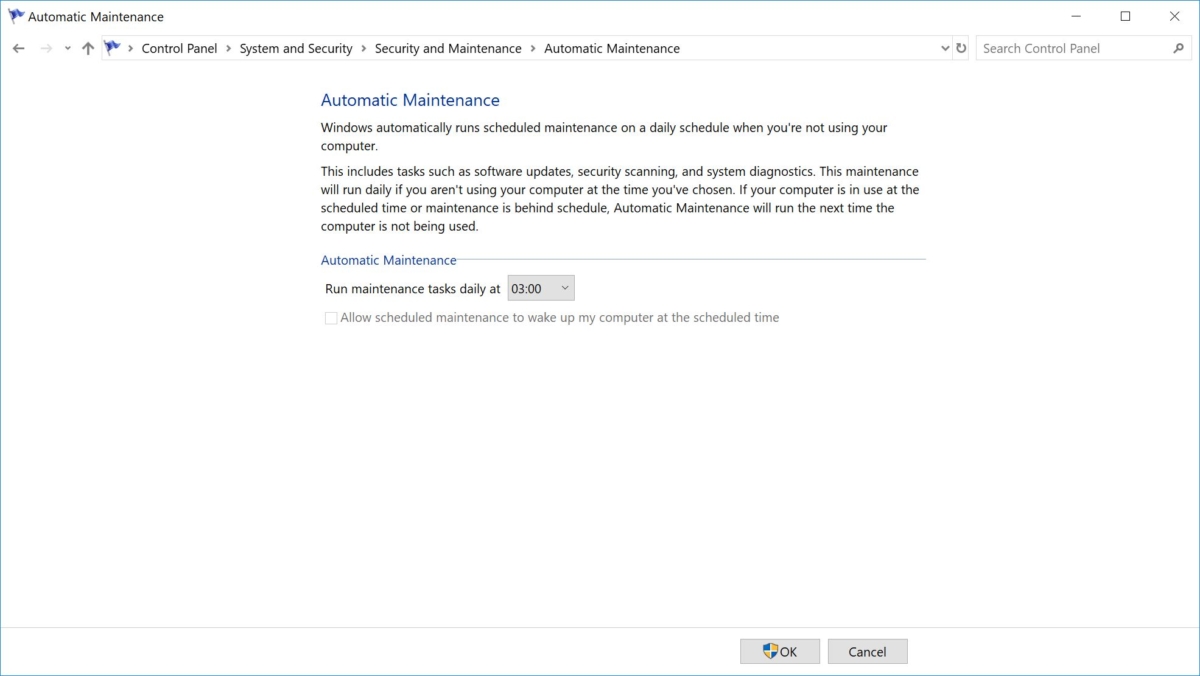This screenshot has width=1200, height=676.
Task: Go up one level with the Up arrow
Action: pyautogui.click(x=88, y=48)
